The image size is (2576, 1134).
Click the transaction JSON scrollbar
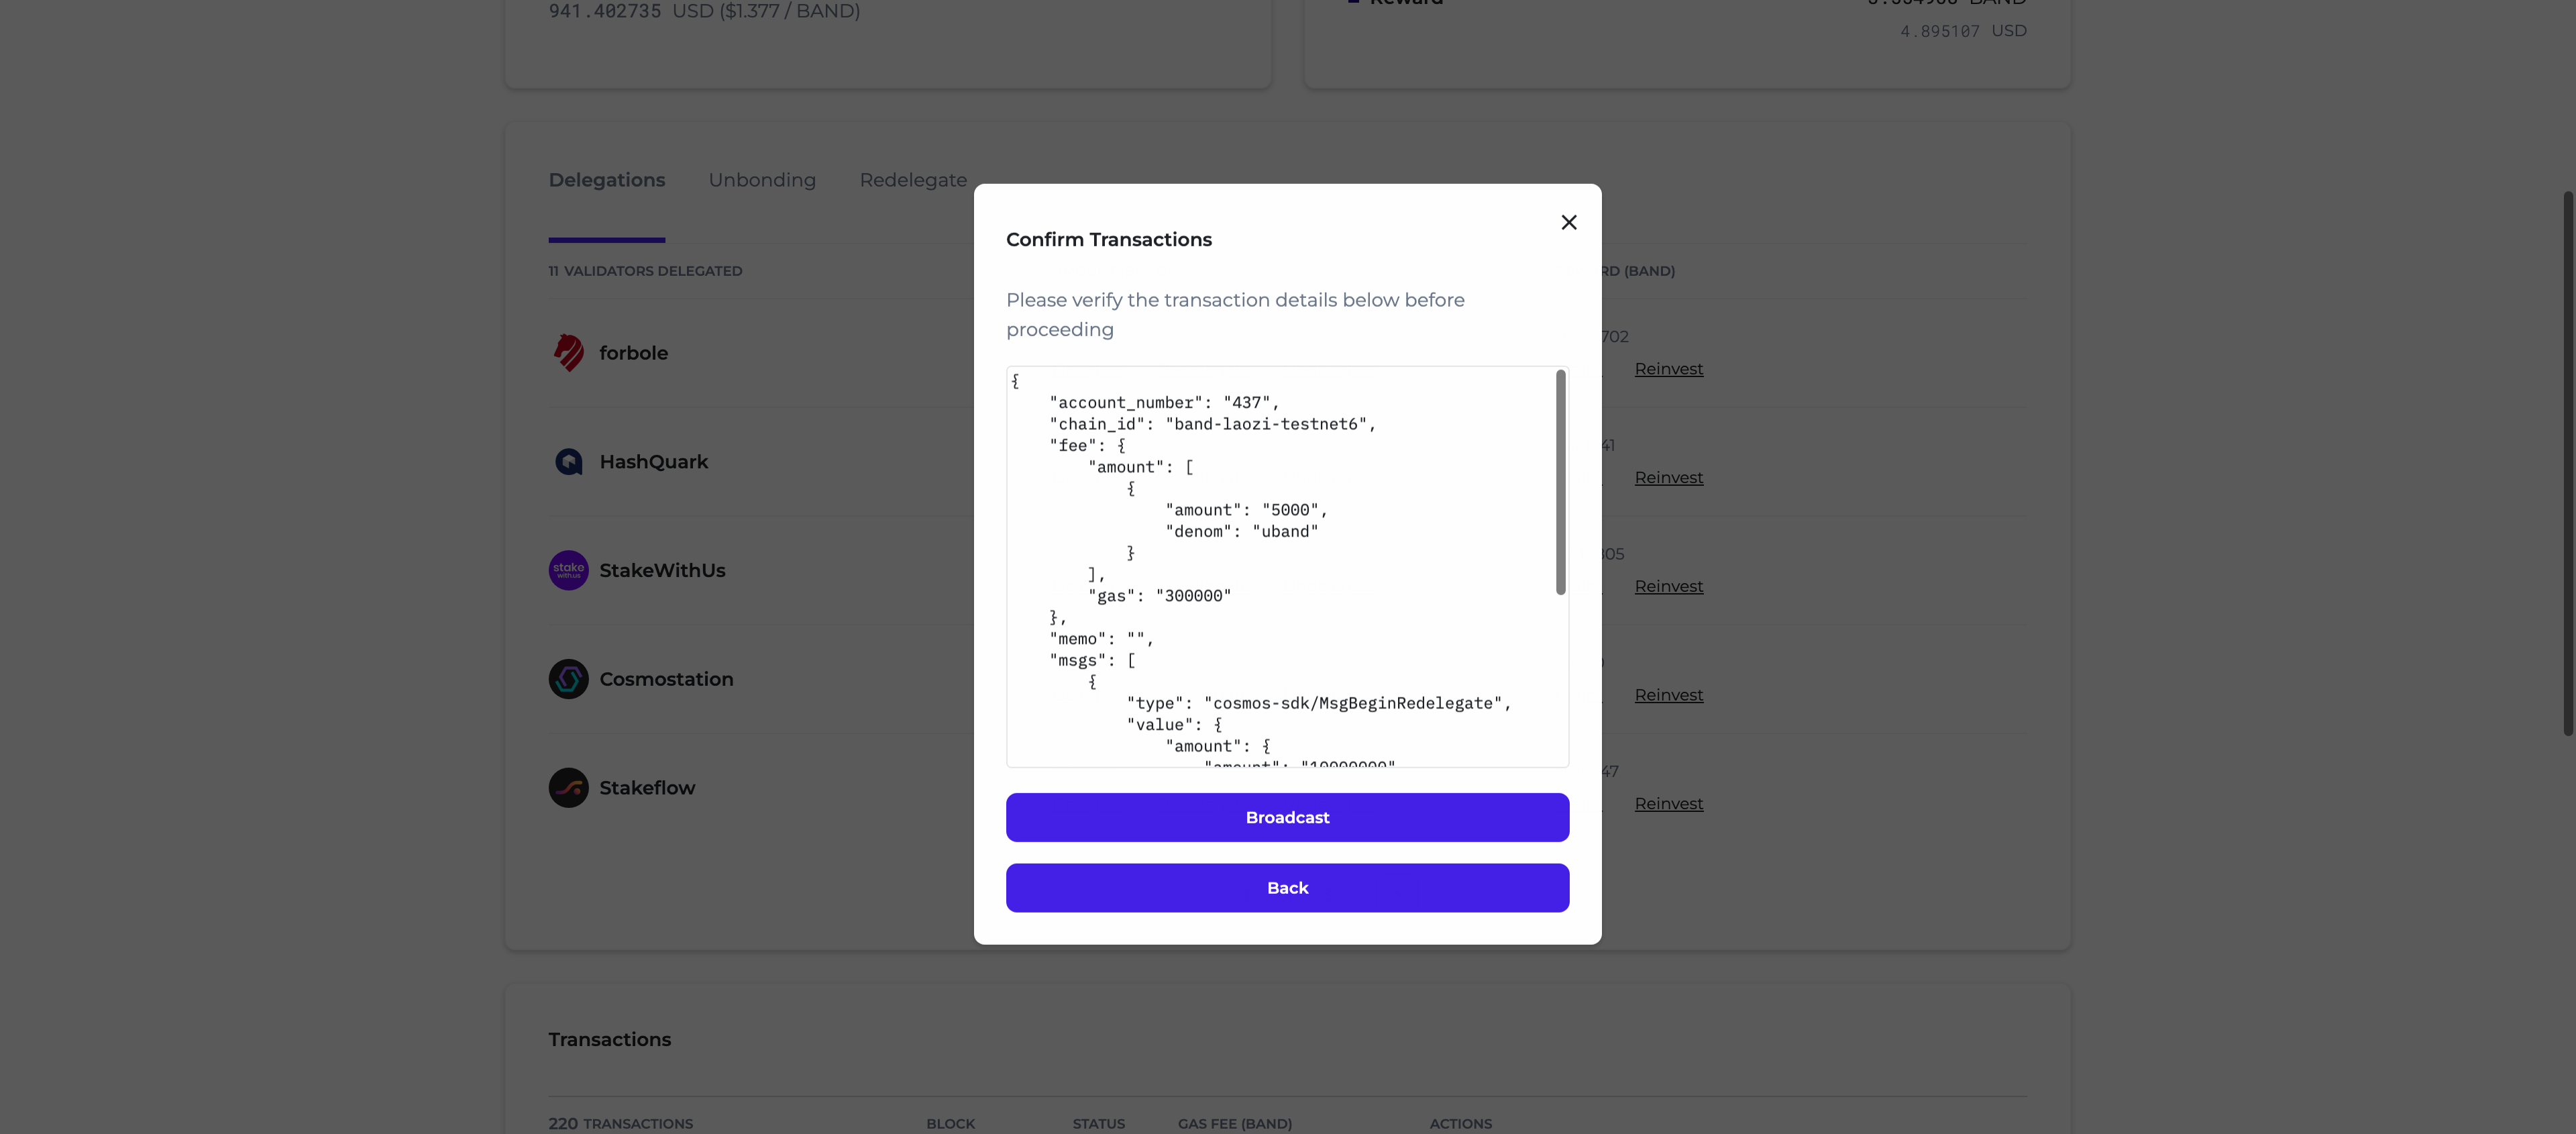(x=1560, y=482)
